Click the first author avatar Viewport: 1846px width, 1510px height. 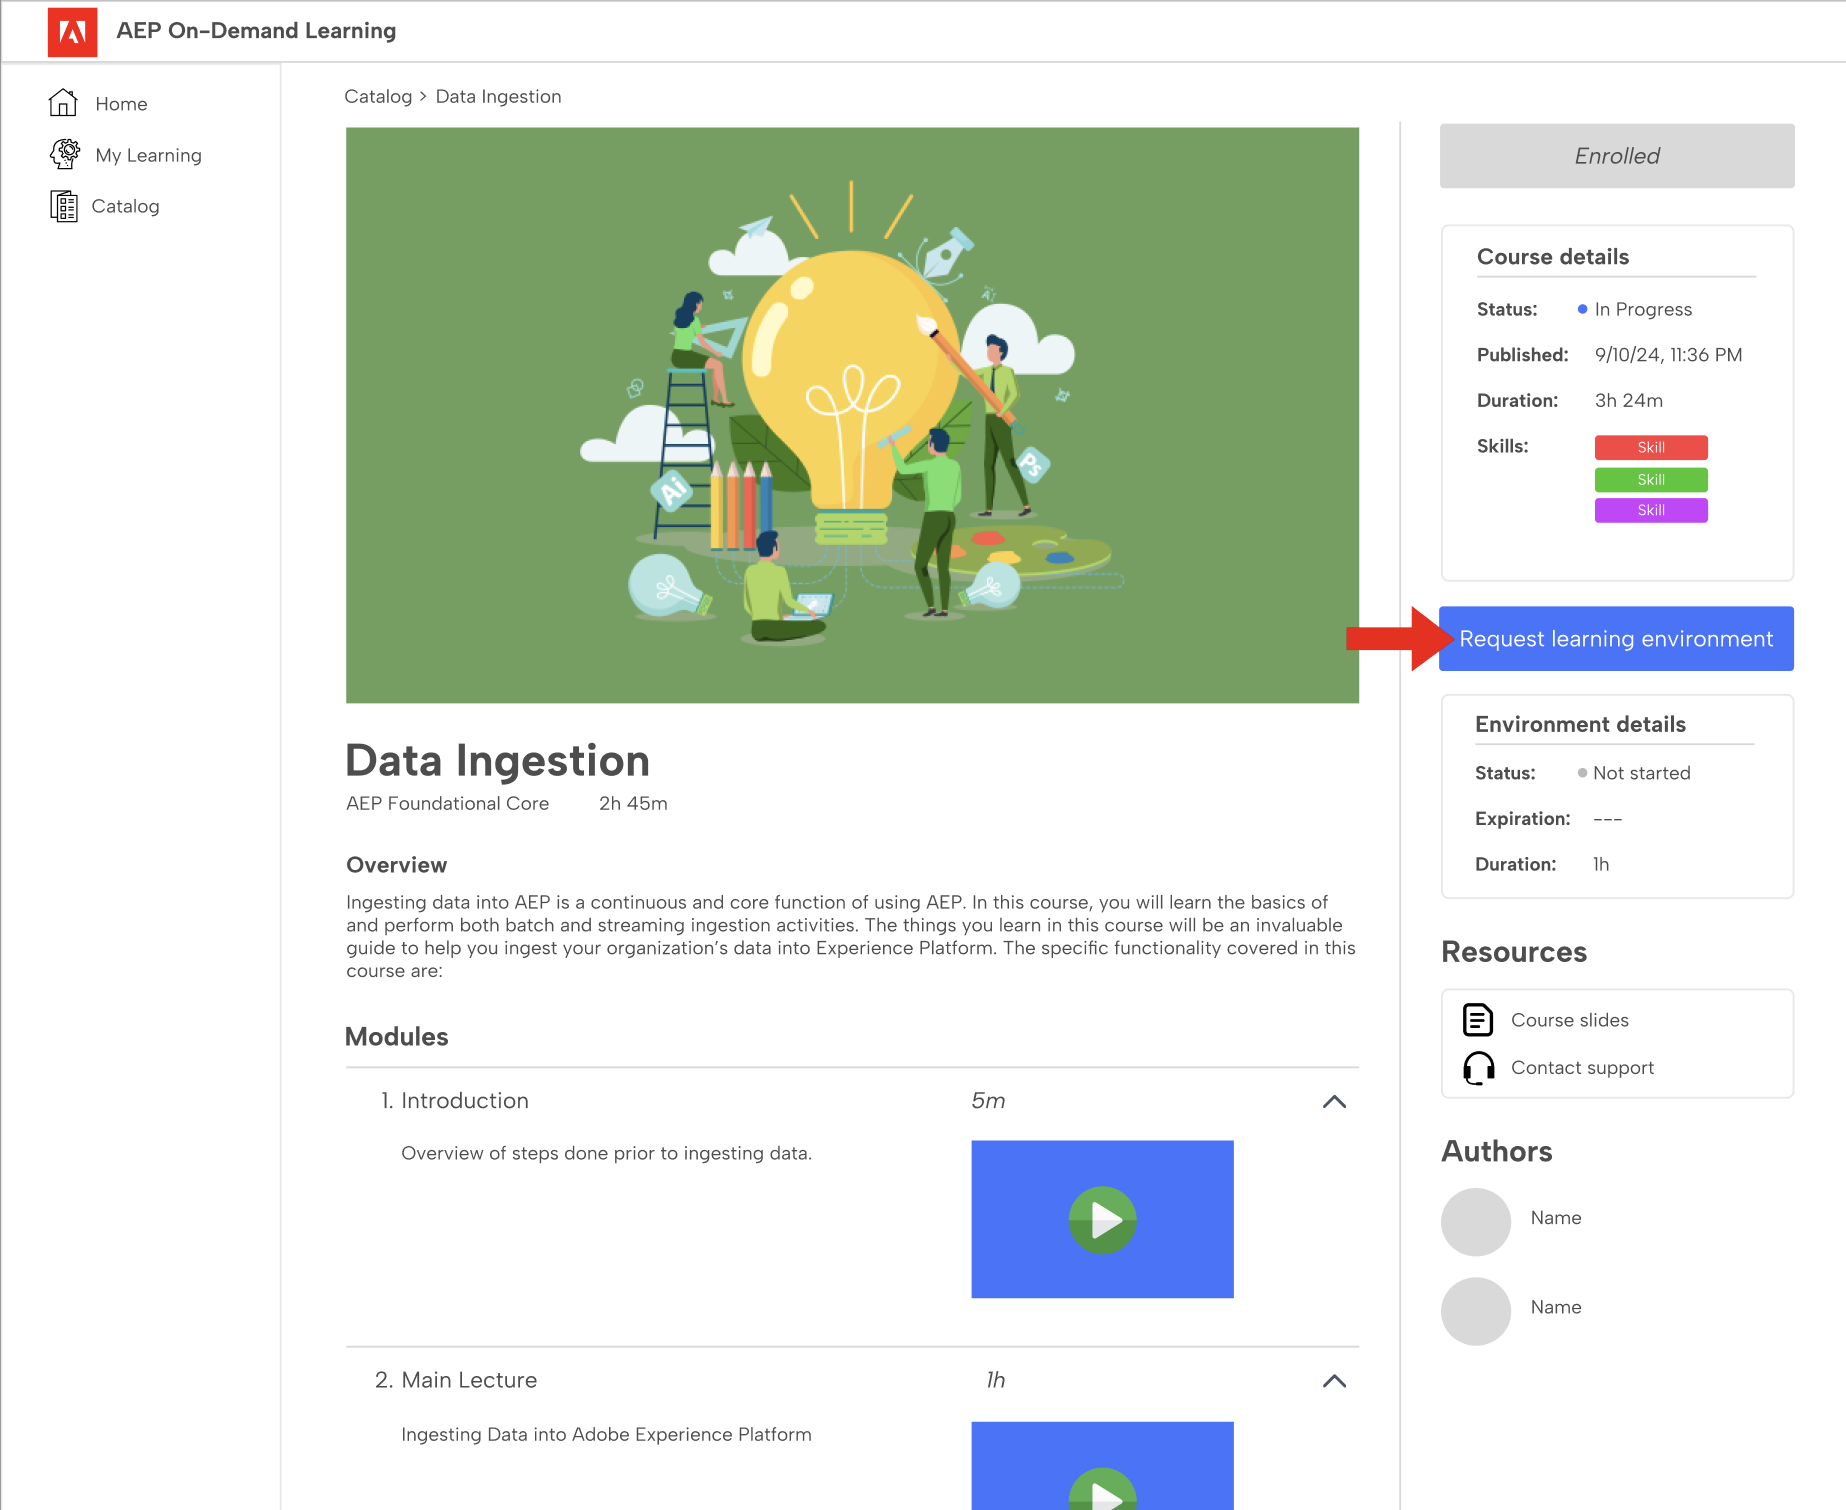[1475, 1221]
